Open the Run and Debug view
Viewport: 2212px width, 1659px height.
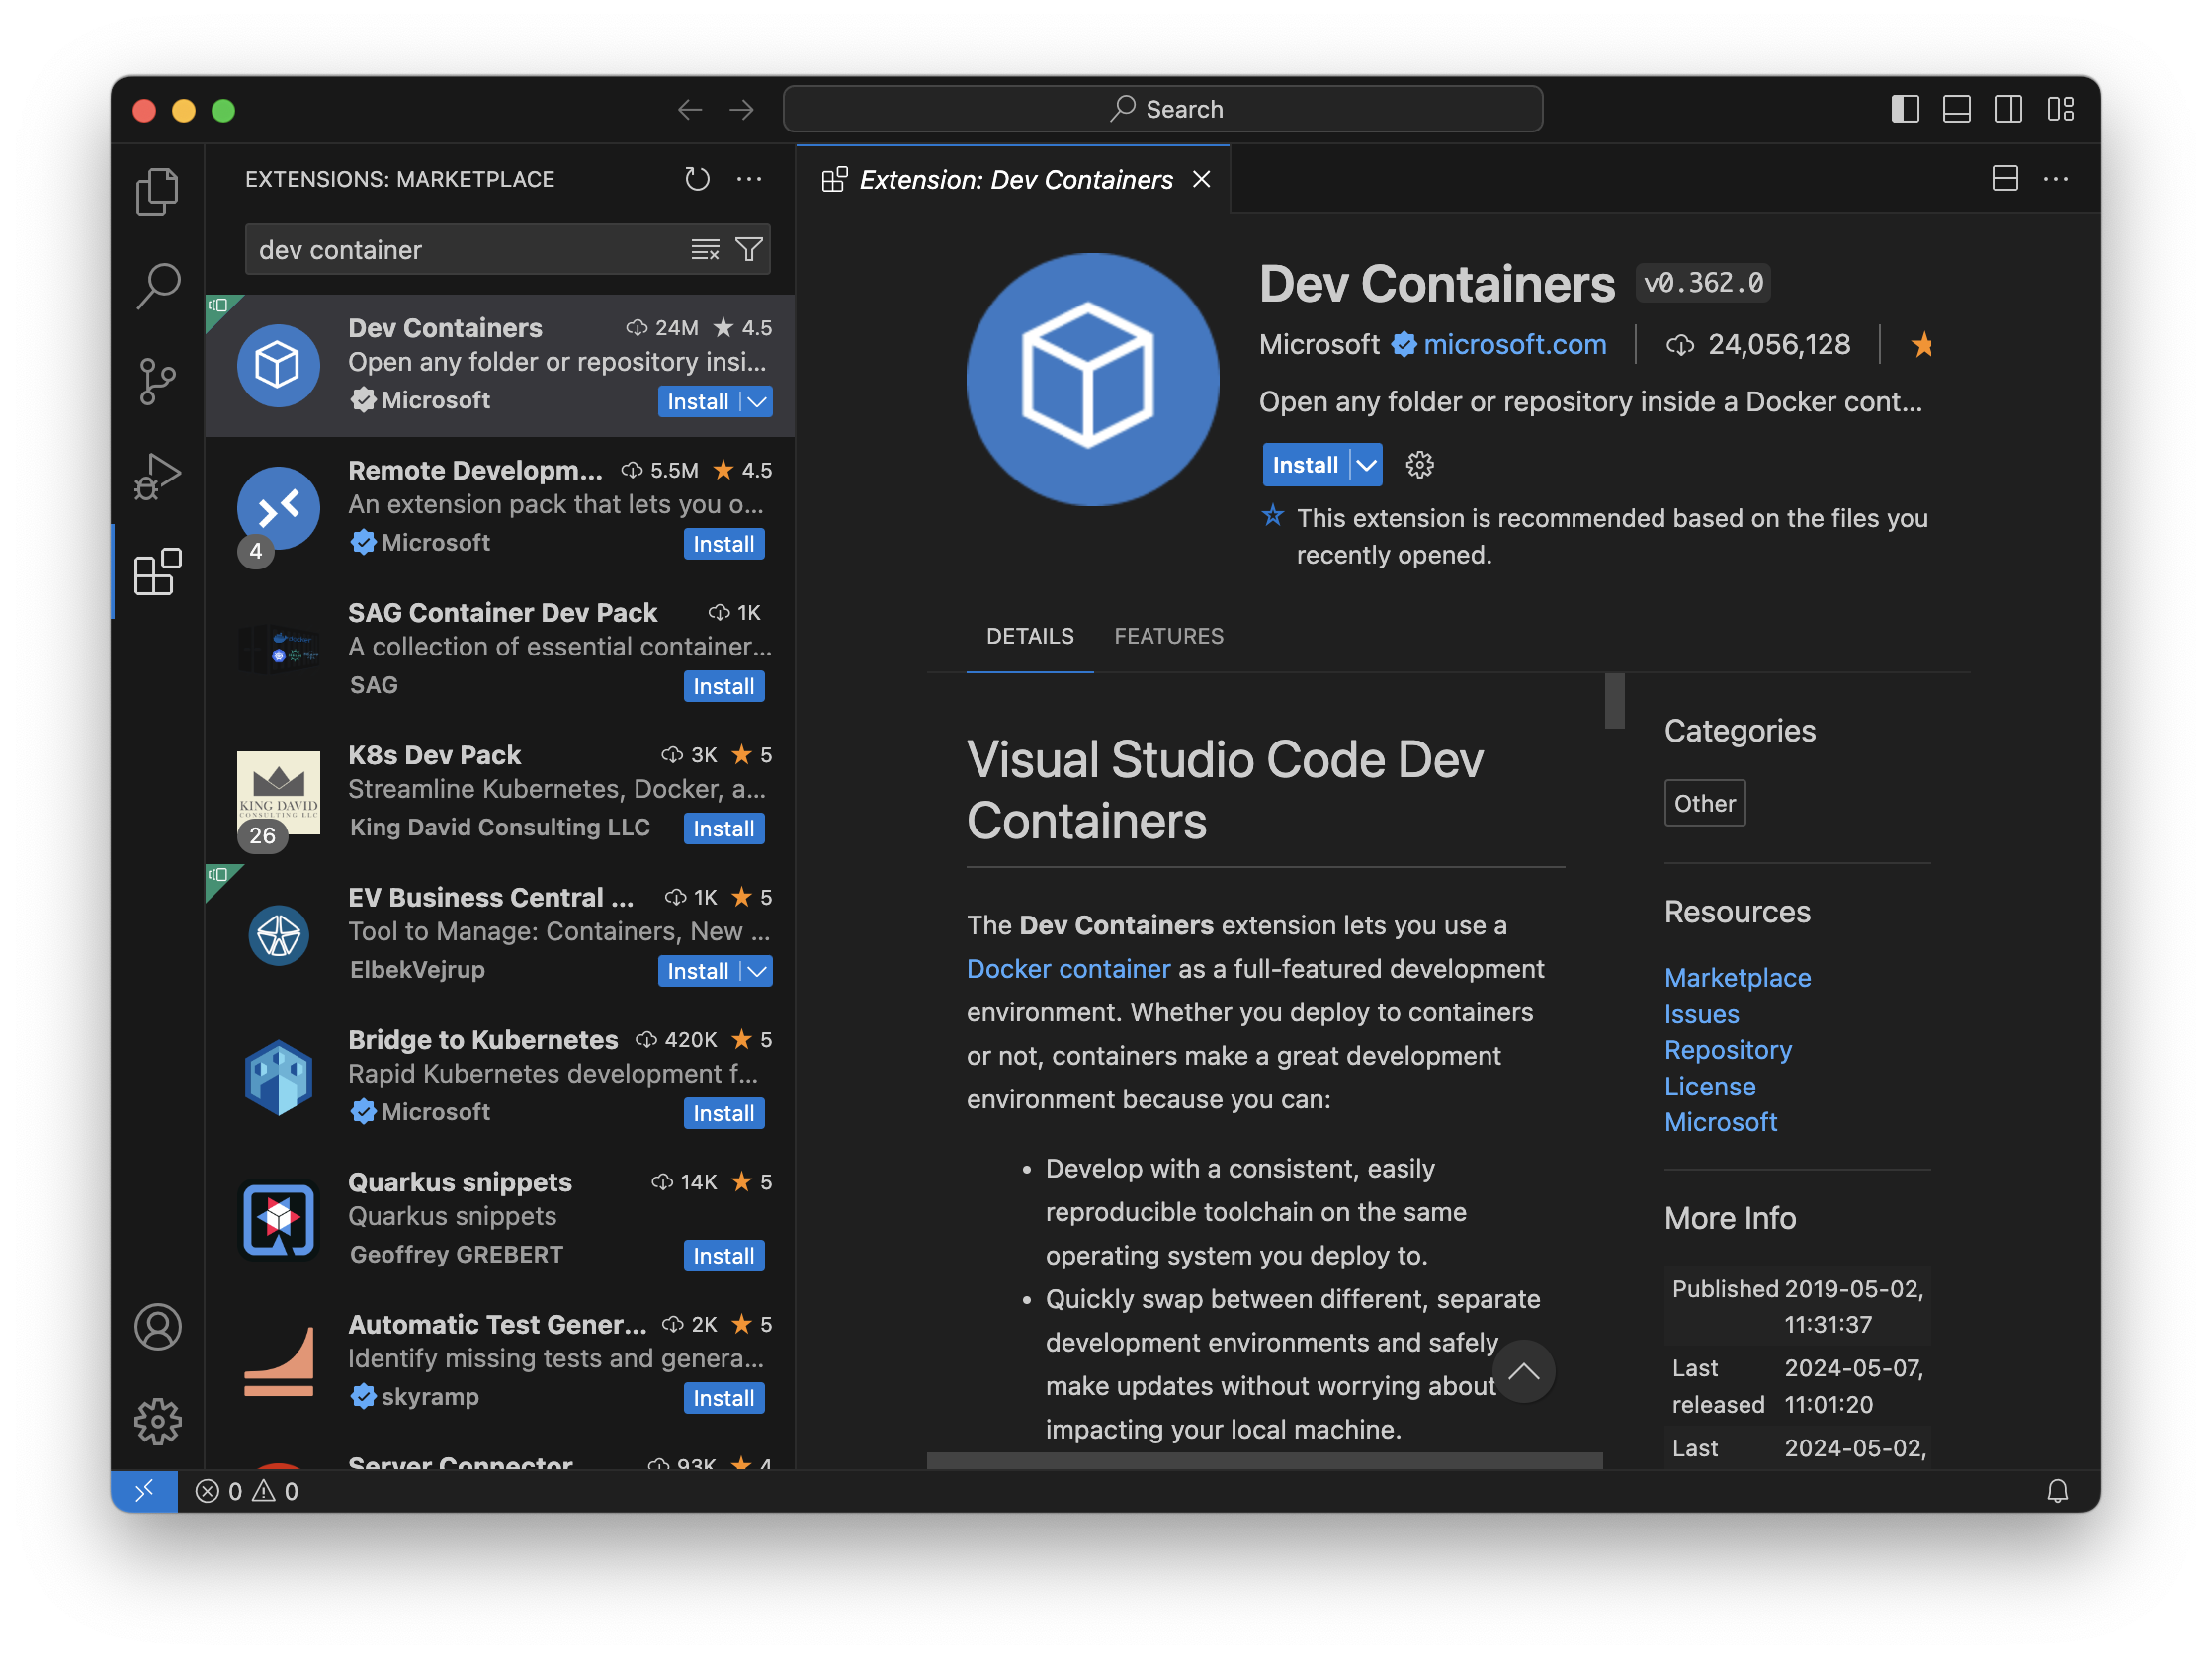157,477
